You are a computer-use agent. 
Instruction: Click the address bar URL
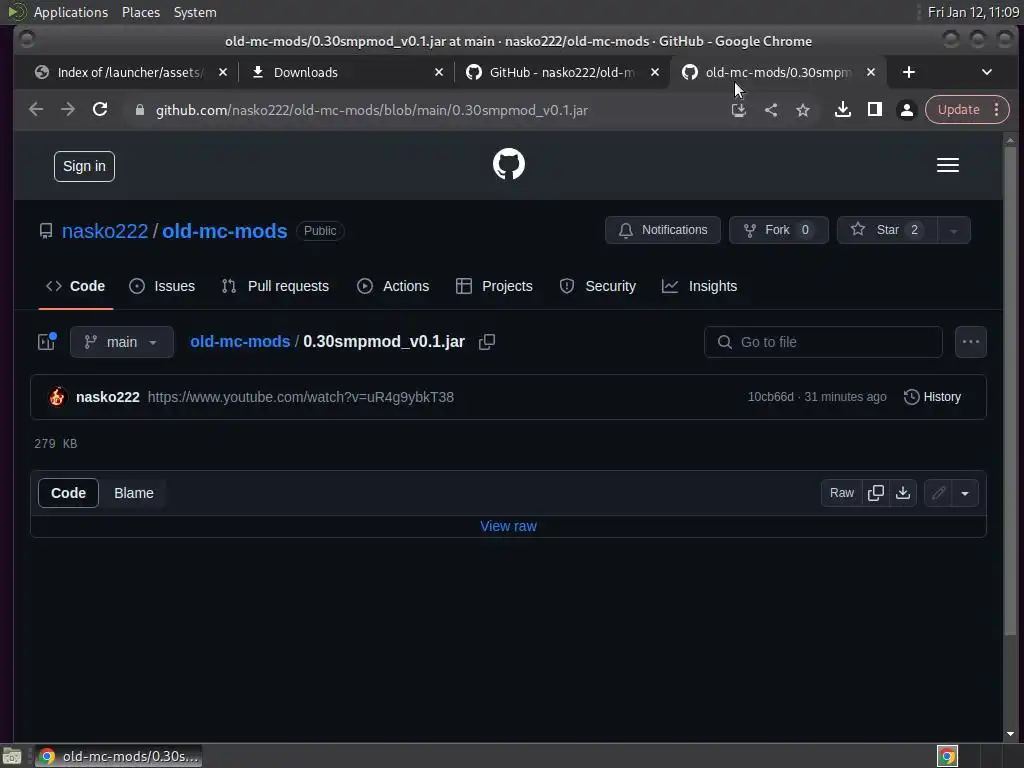pyautogui.click(x=372, y=110)
